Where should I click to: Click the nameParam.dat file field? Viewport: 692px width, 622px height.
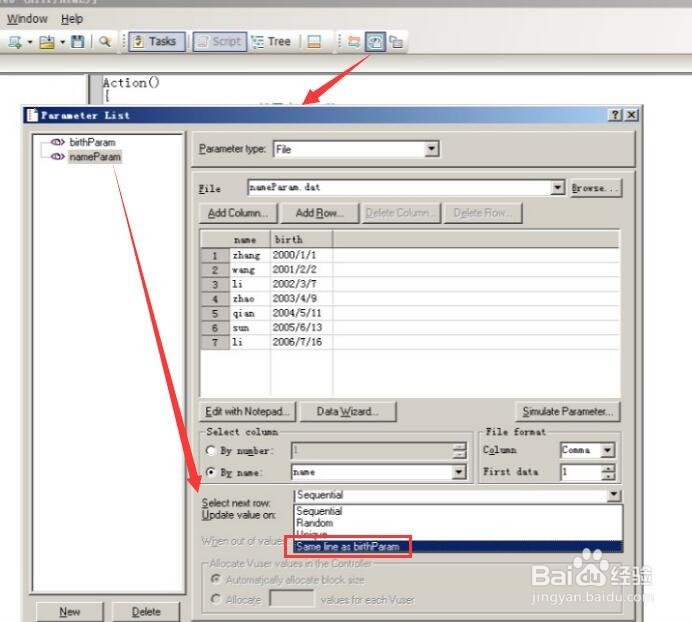coord(399,188)
